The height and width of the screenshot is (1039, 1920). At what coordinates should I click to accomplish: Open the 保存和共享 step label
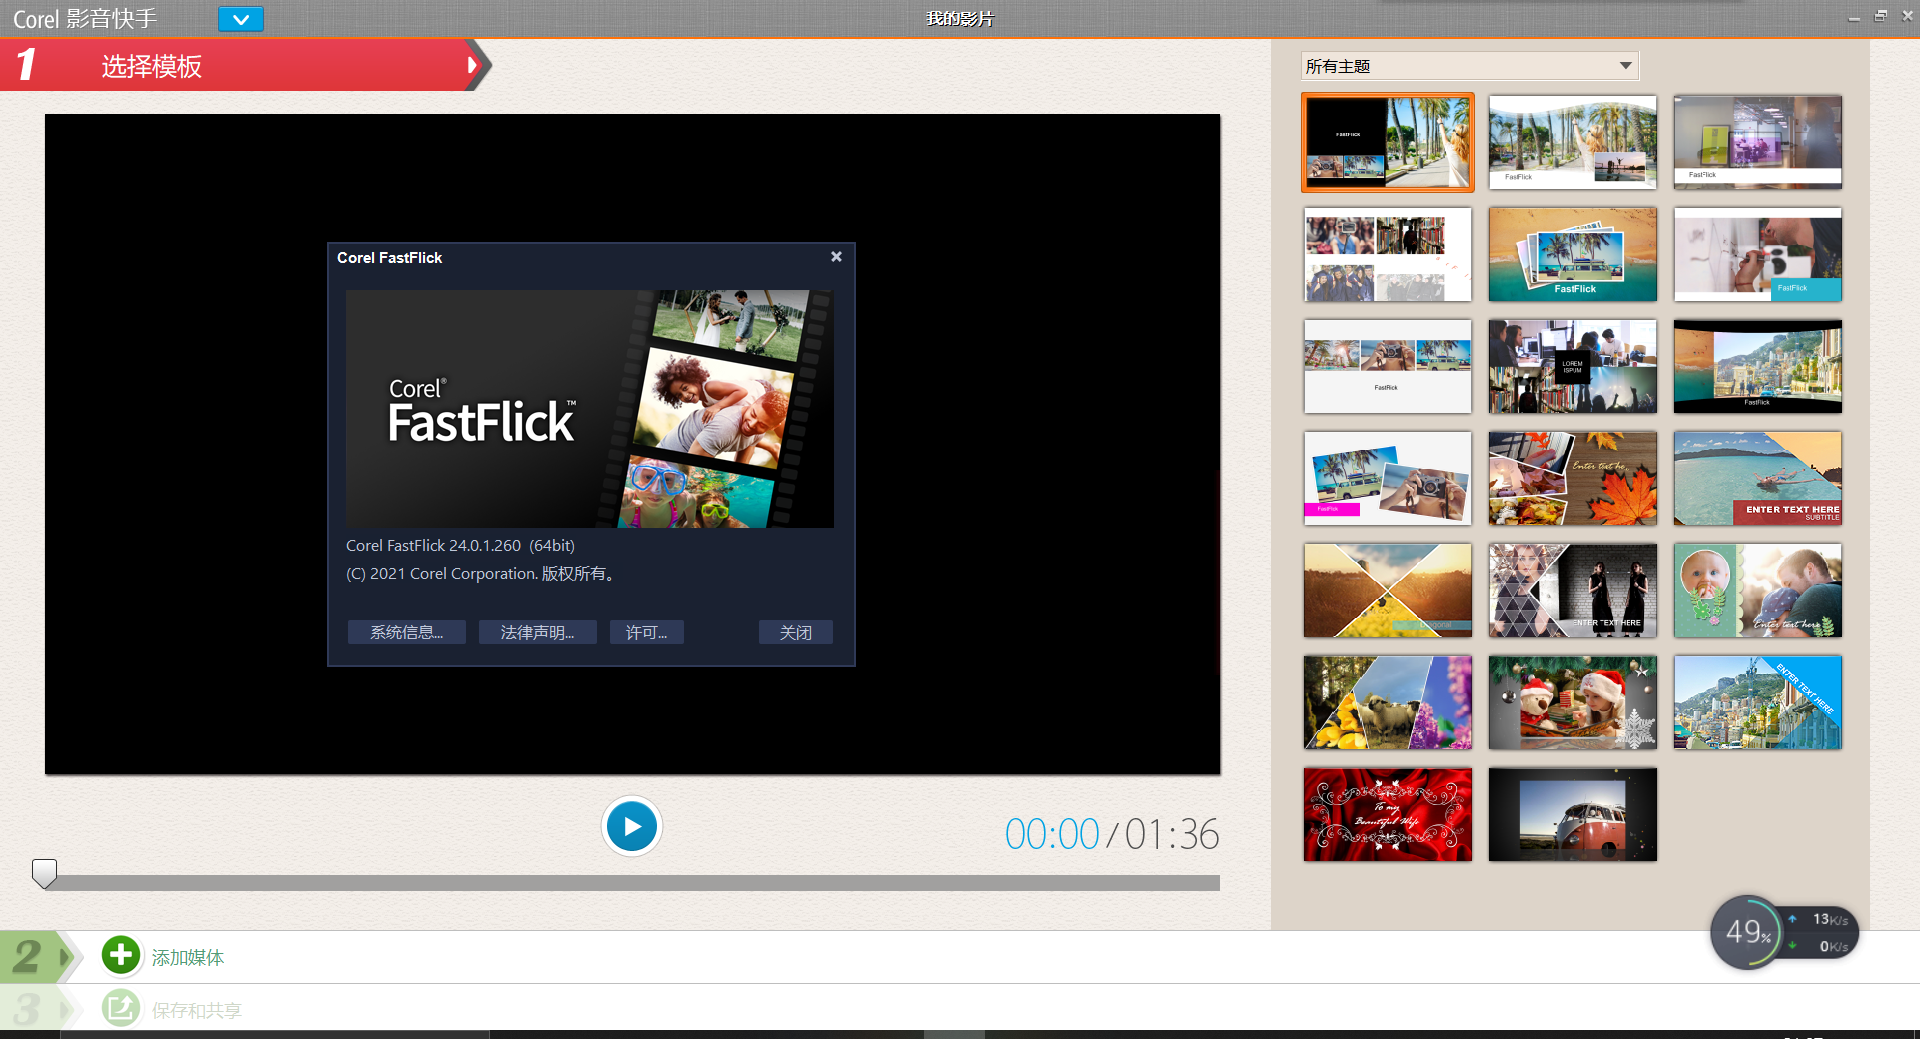tap(197, 1010)
